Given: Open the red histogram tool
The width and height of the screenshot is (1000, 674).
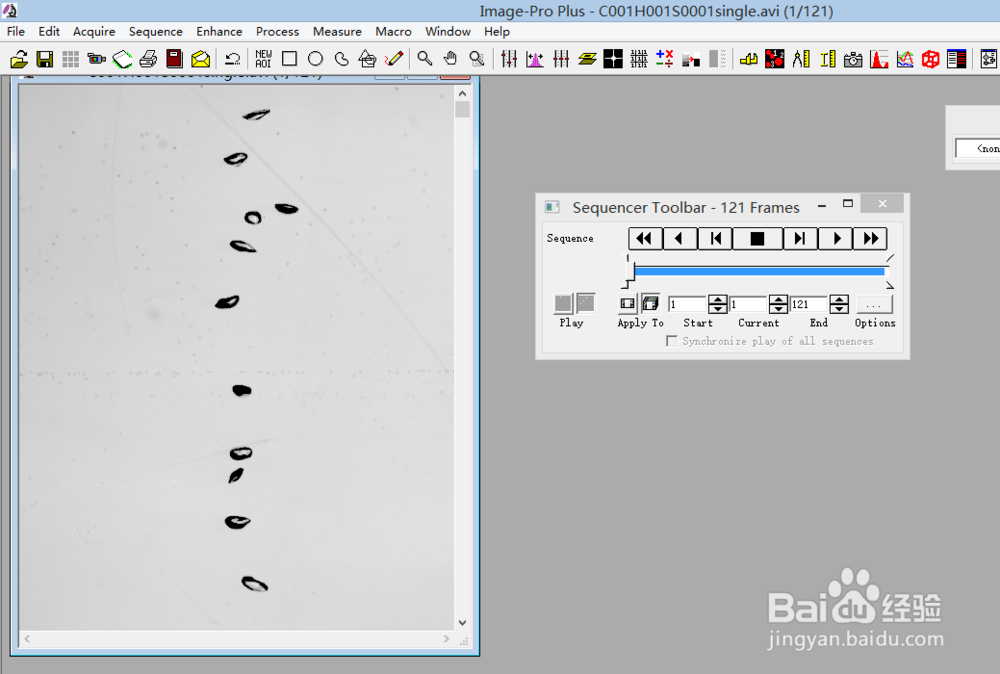Looking at the screenshot, I should [x=879, y=59].
